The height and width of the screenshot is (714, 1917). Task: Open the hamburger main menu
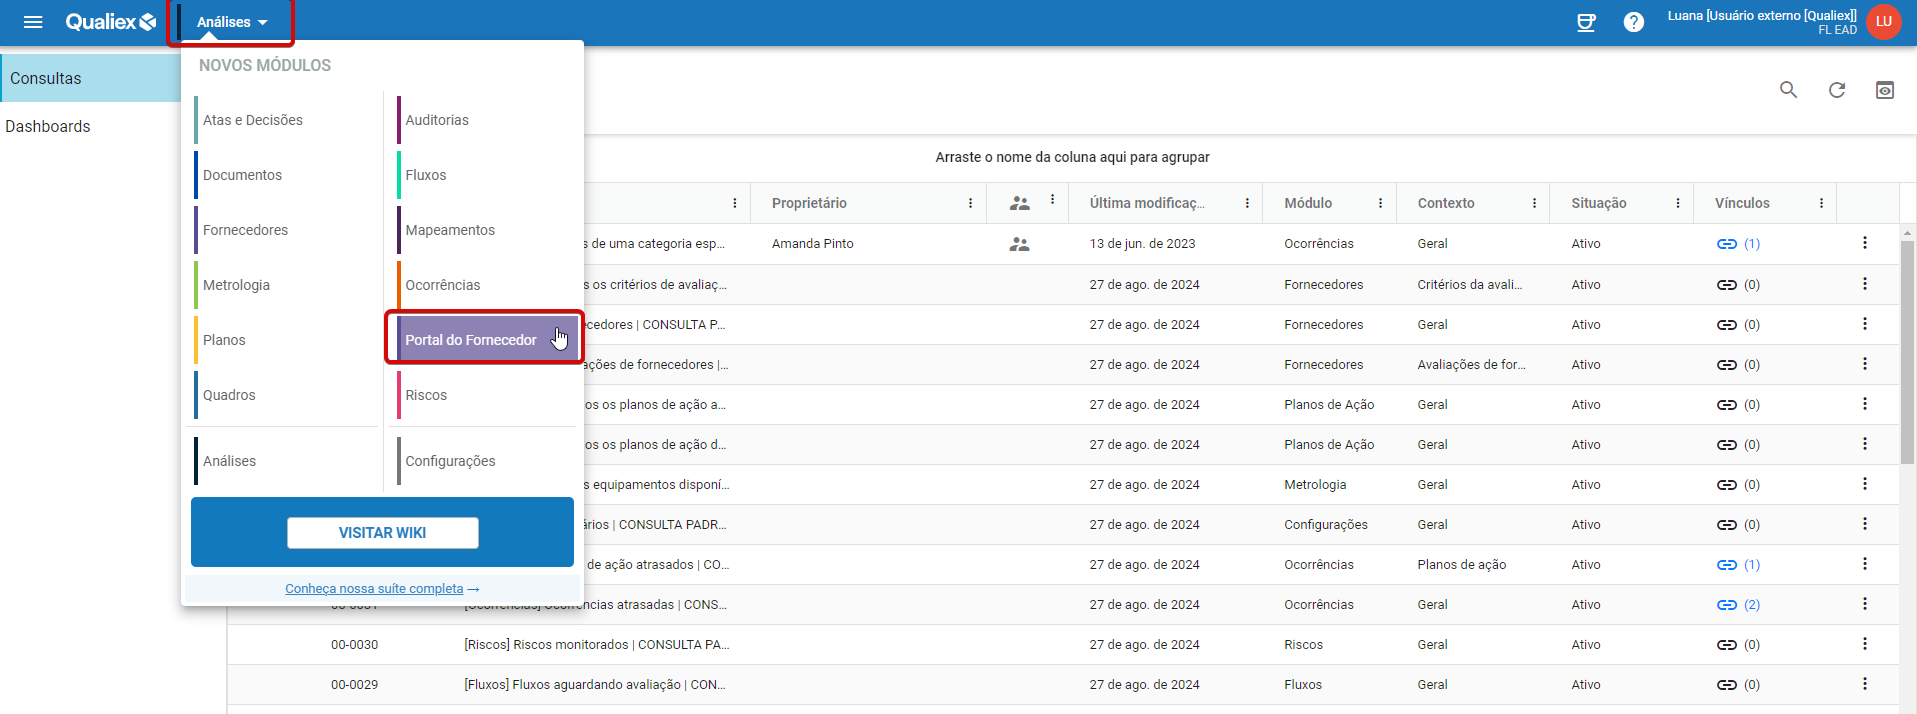coord(33,22)
